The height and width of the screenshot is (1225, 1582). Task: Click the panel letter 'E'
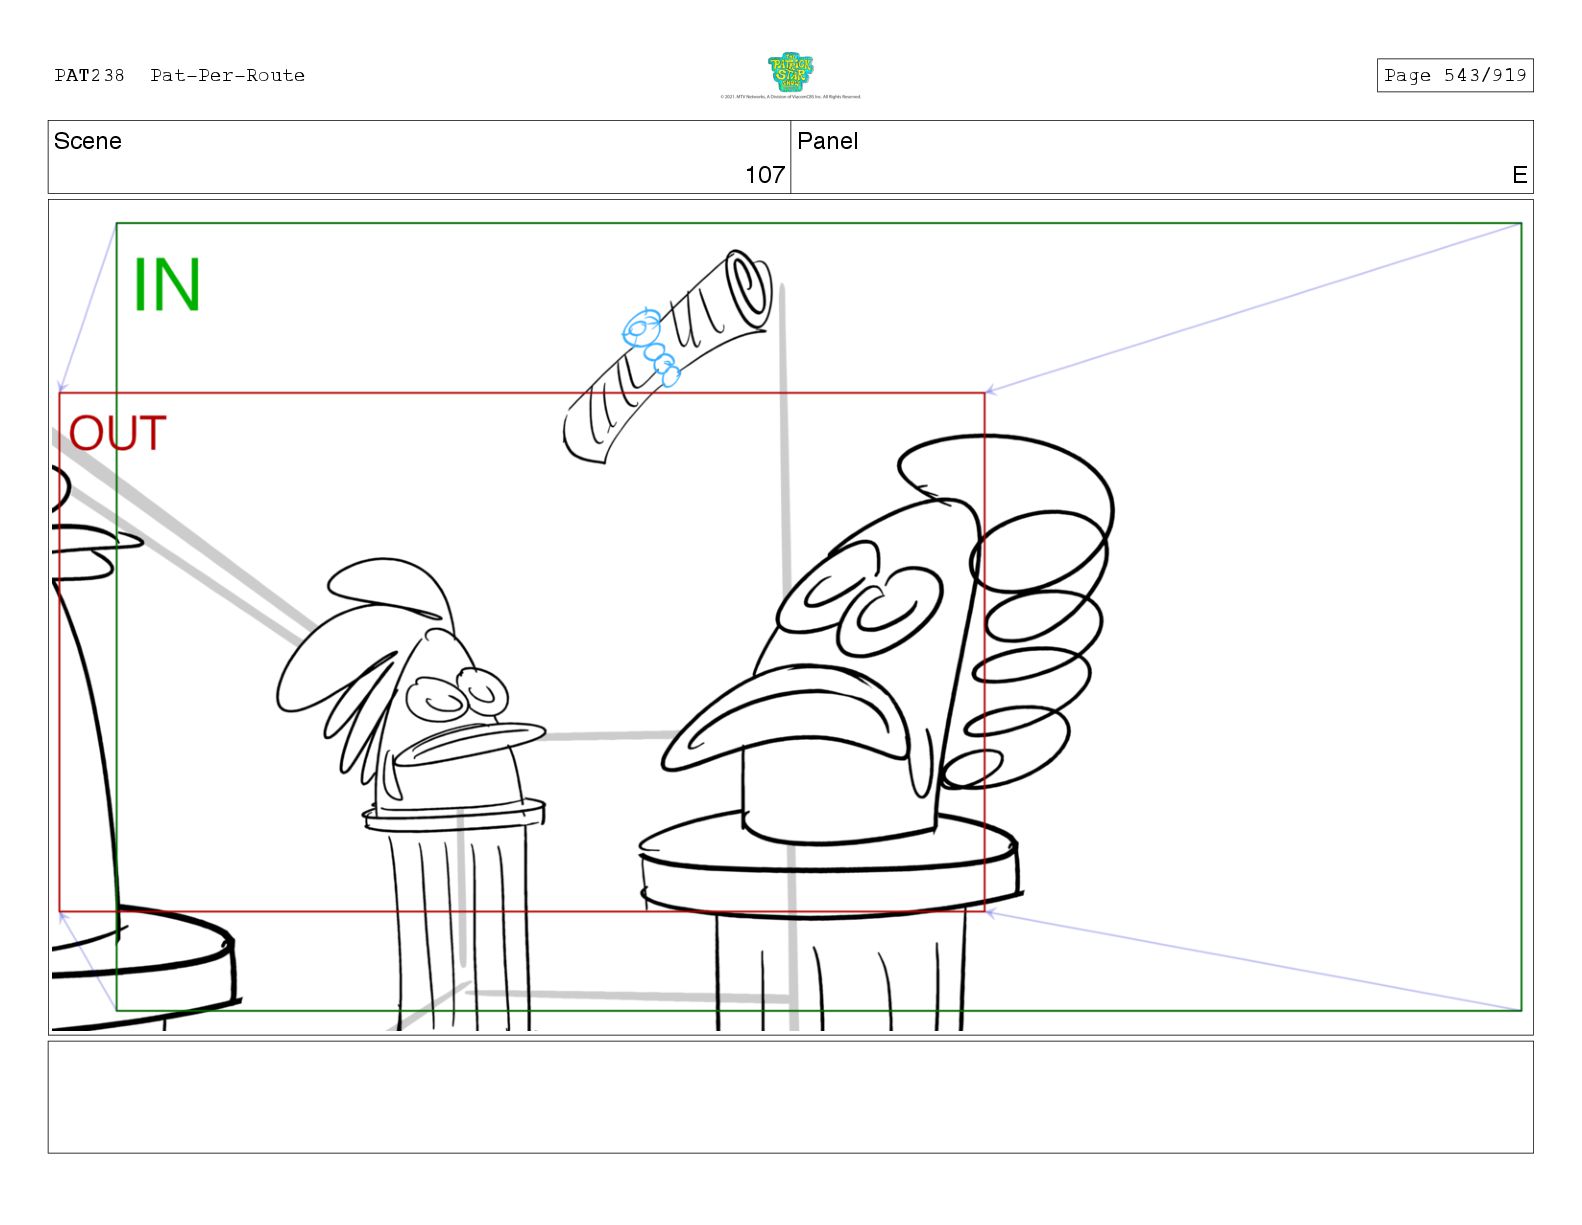click(x=1519, y=175)
